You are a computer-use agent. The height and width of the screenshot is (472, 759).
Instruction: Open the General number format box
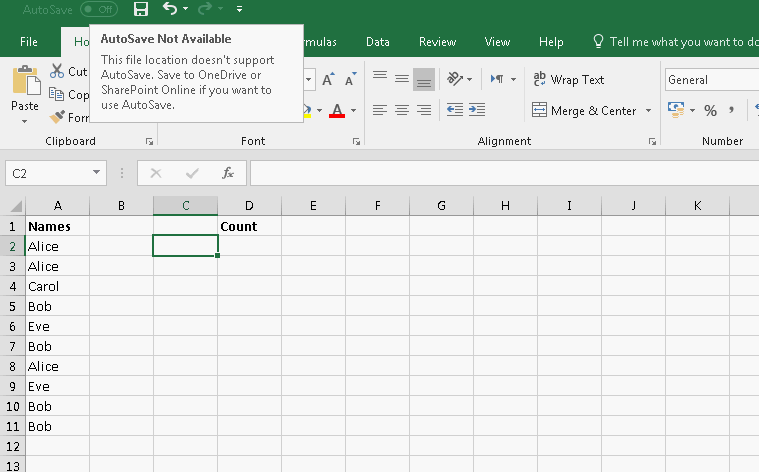(712, 80)
